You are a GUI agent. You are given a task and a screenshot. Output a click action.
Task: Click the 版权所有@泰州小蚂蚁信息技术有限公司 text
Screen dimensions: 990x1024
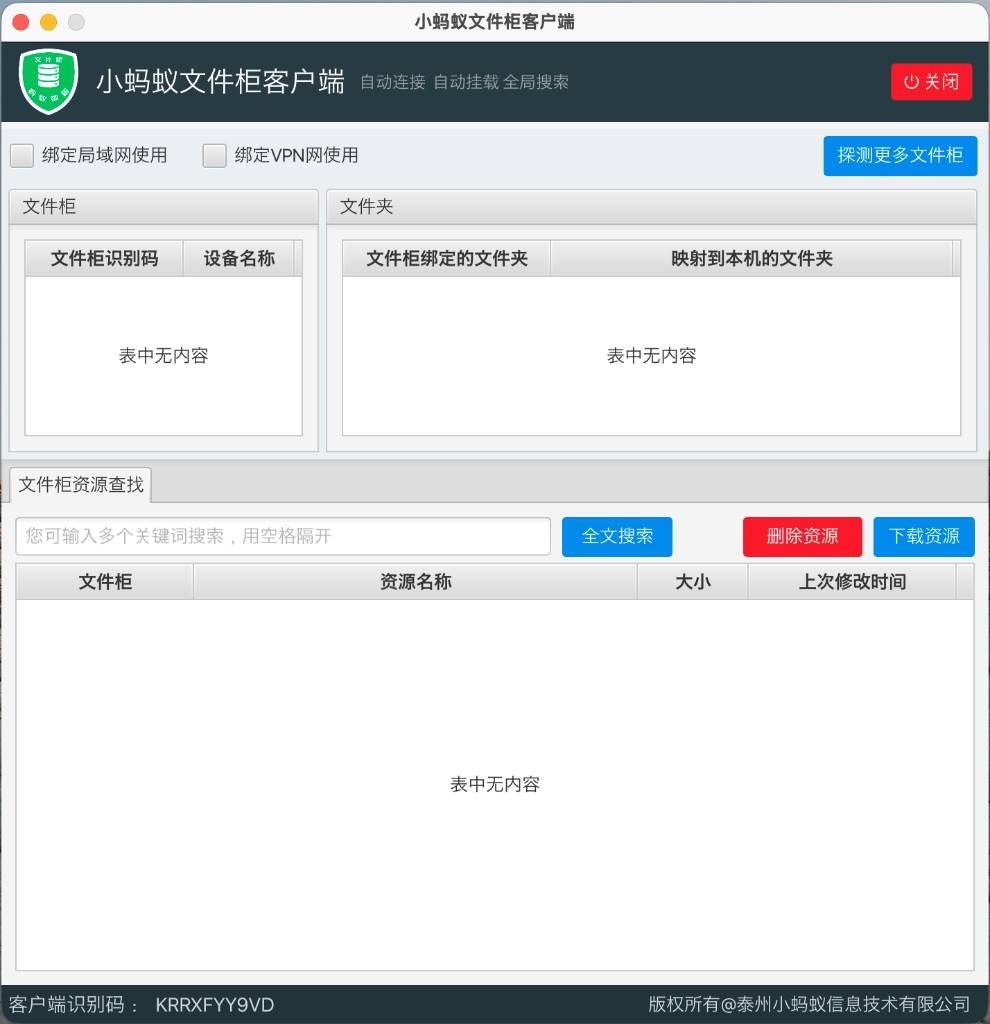pyautogui.click(x=808, y=1004)
